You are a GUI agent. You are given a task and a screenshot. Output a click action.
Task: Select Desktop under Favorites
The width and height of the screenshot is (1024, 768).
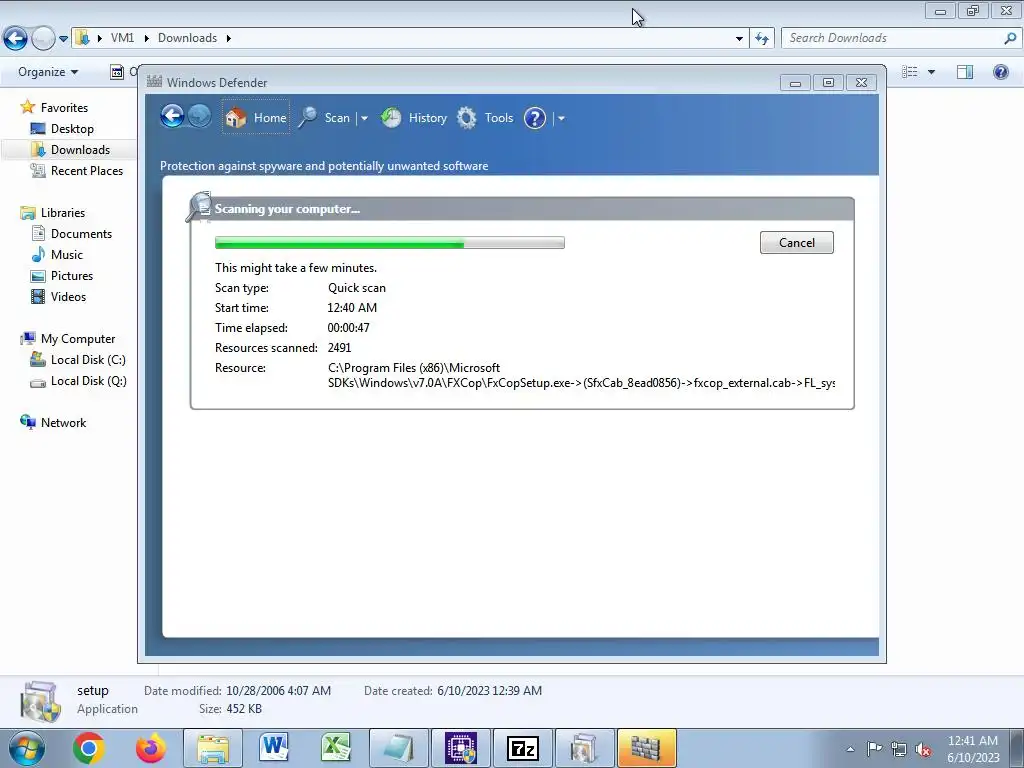[72, 129]
